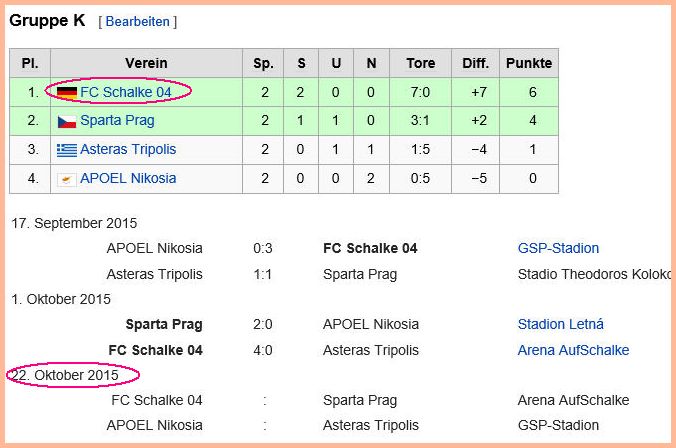Follow the blue Arena AufSchalke link
This screenshot has width=676, height=448.
[573, 350]
